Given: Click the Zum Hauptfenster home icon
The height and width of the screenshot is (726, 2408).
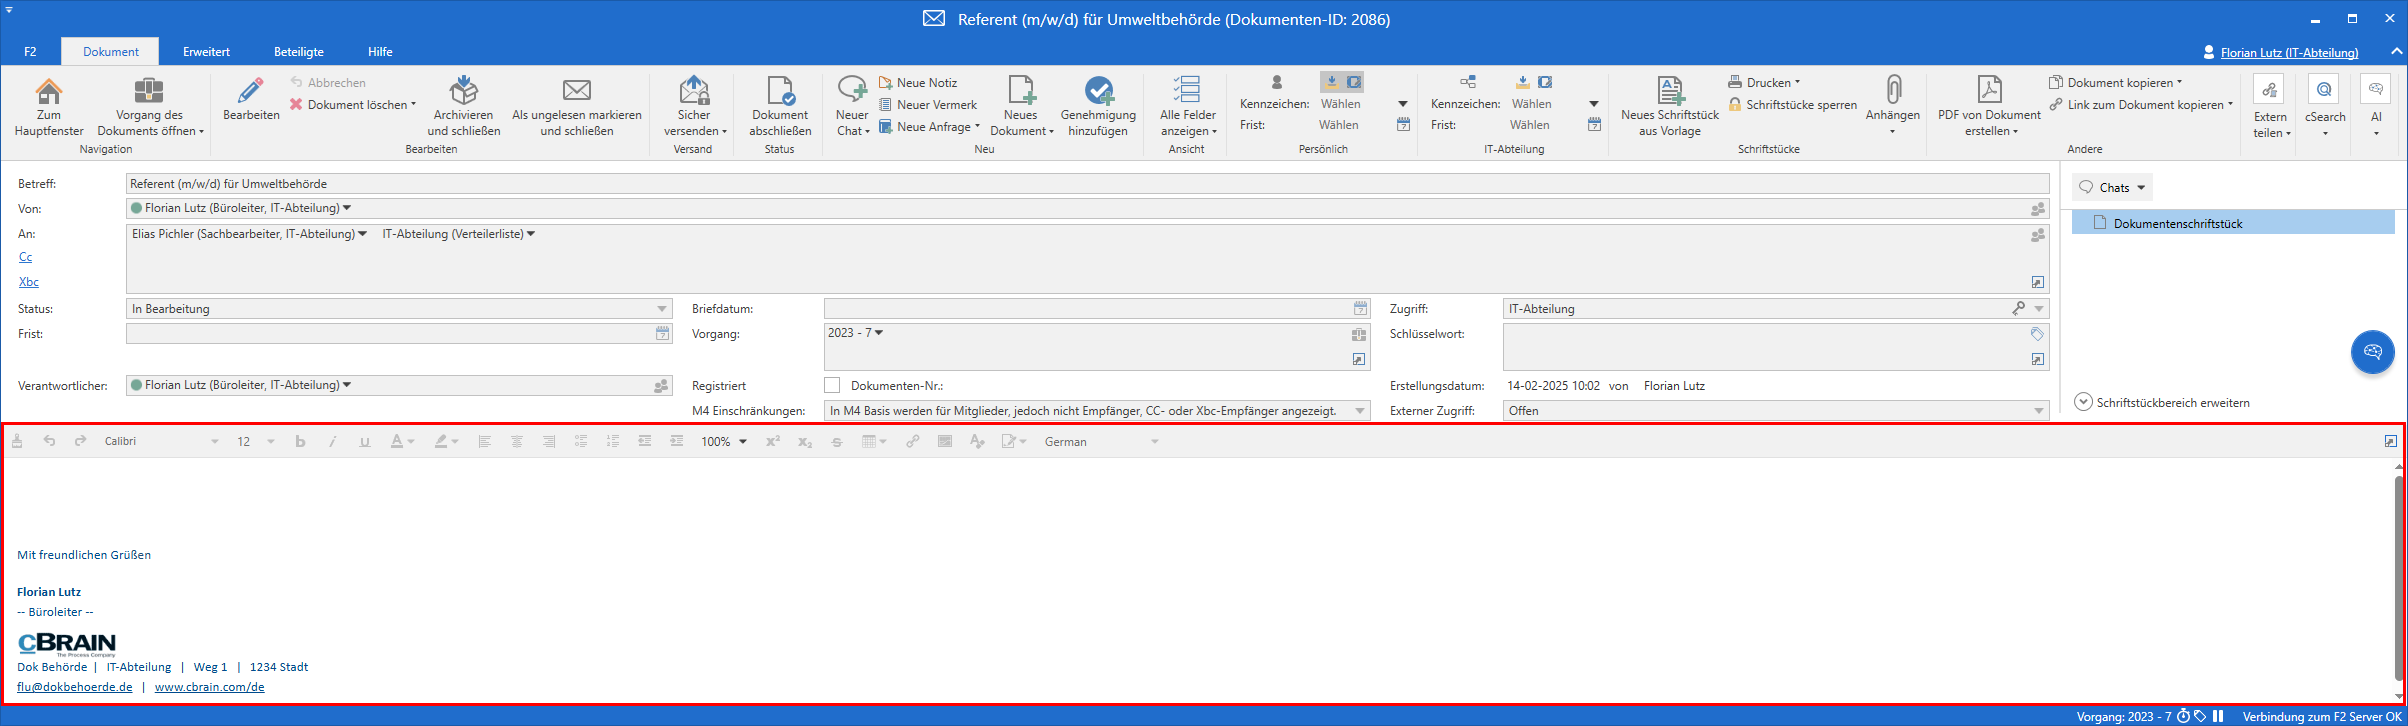Looking at the screenshot, I should tap(48, 92).
